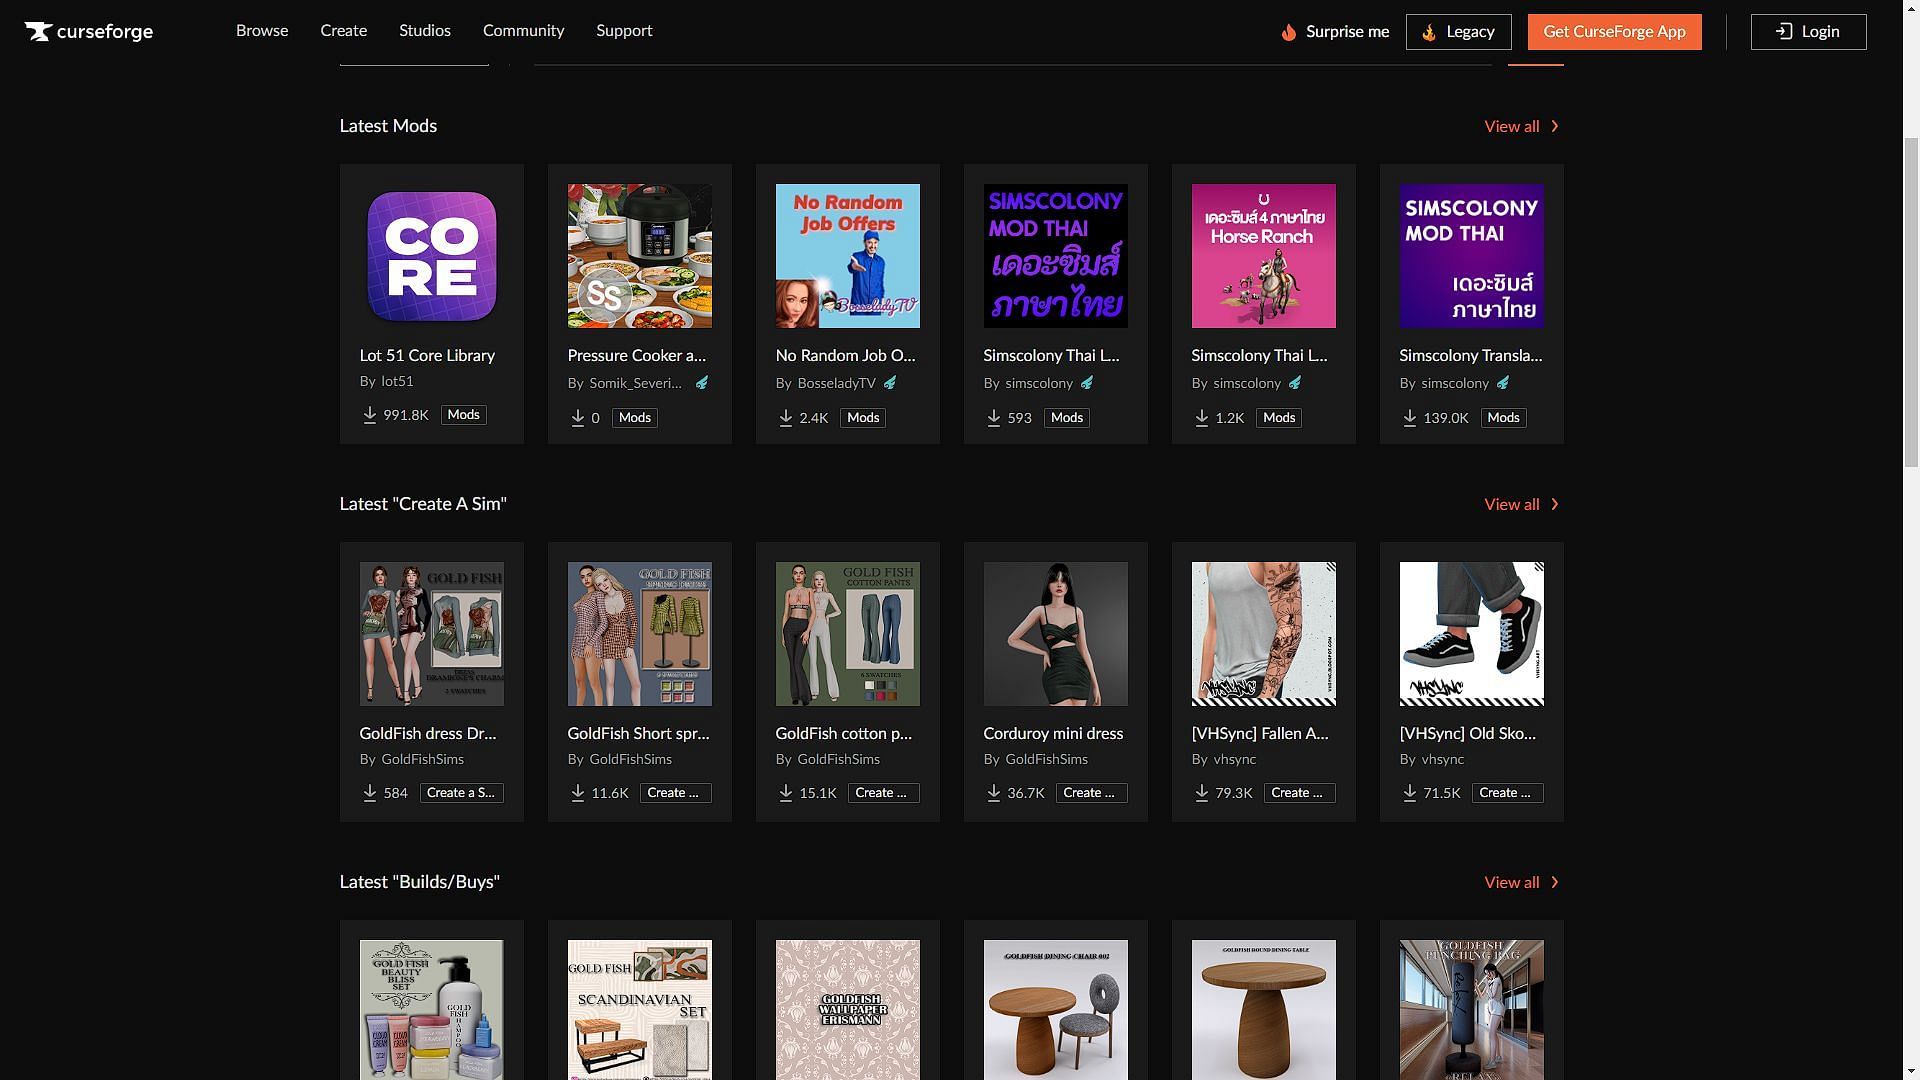Click download icon showing 139.0K downloads
The image size is (1920, 1080).
tap(1409, 418)
